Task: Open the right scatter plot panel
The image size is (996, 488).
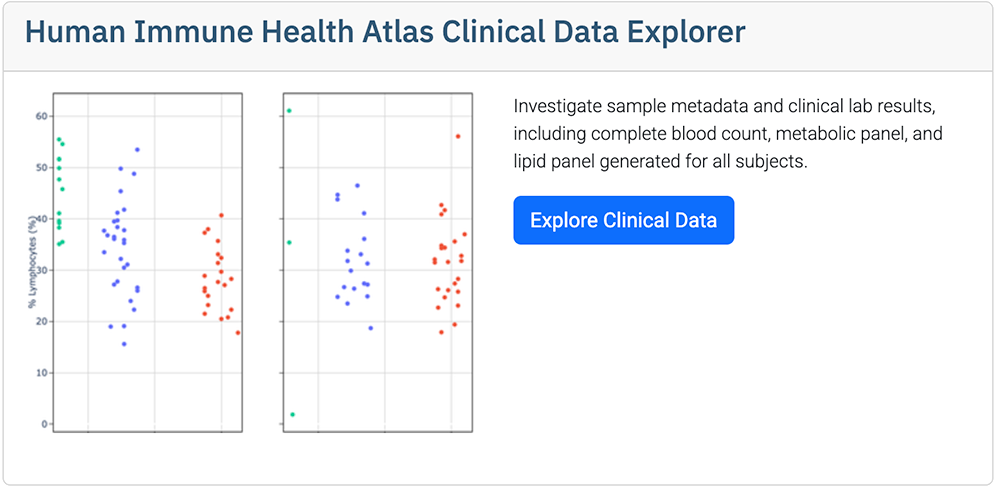Action: pyautogui.click(x=378, y=262)
